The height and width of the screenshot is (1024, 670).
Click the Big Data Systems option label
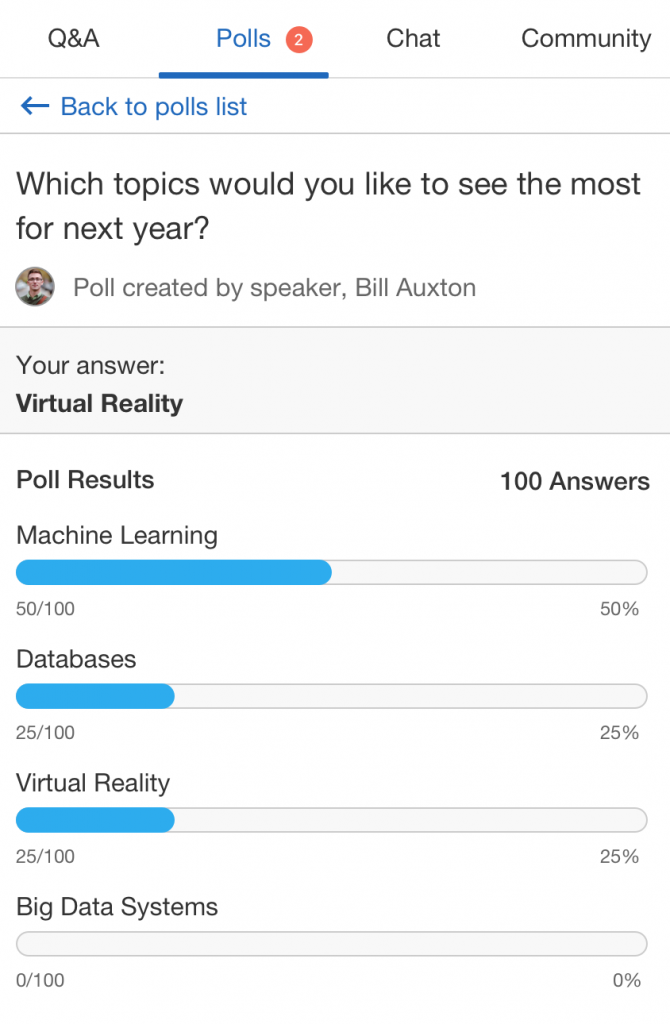[116, 907]
